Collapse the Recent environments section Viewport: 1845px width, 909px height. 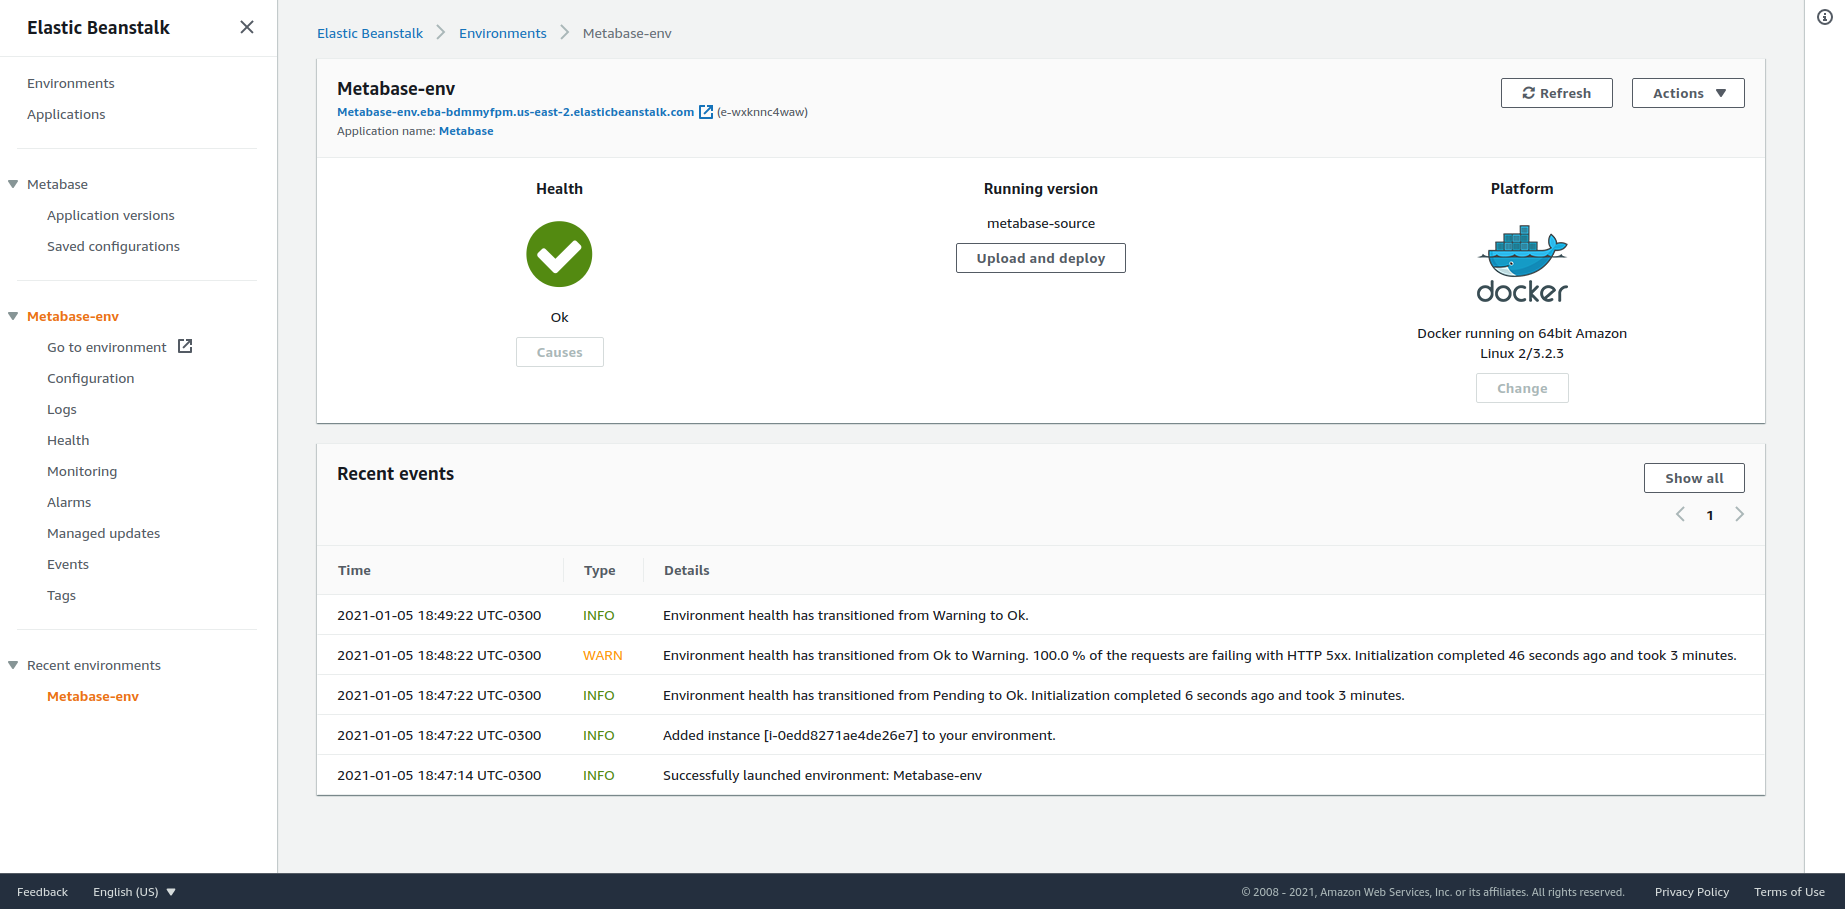[13, 665]
